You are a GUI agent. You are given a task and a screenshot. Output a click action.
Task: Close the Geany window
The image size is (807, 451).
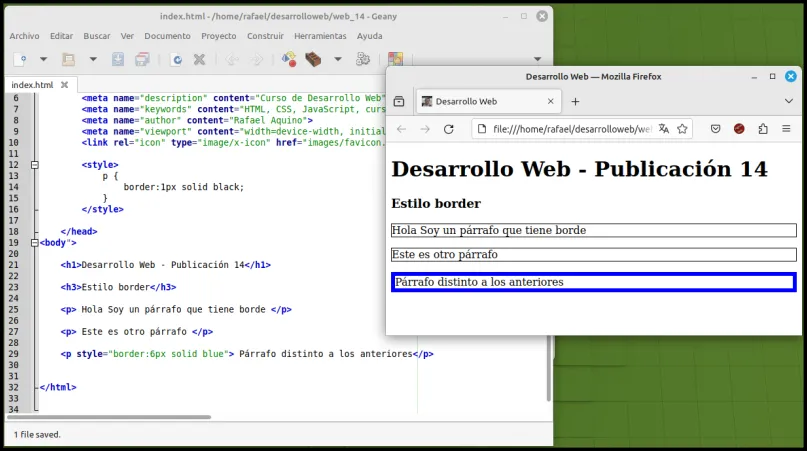pos(542,16)
